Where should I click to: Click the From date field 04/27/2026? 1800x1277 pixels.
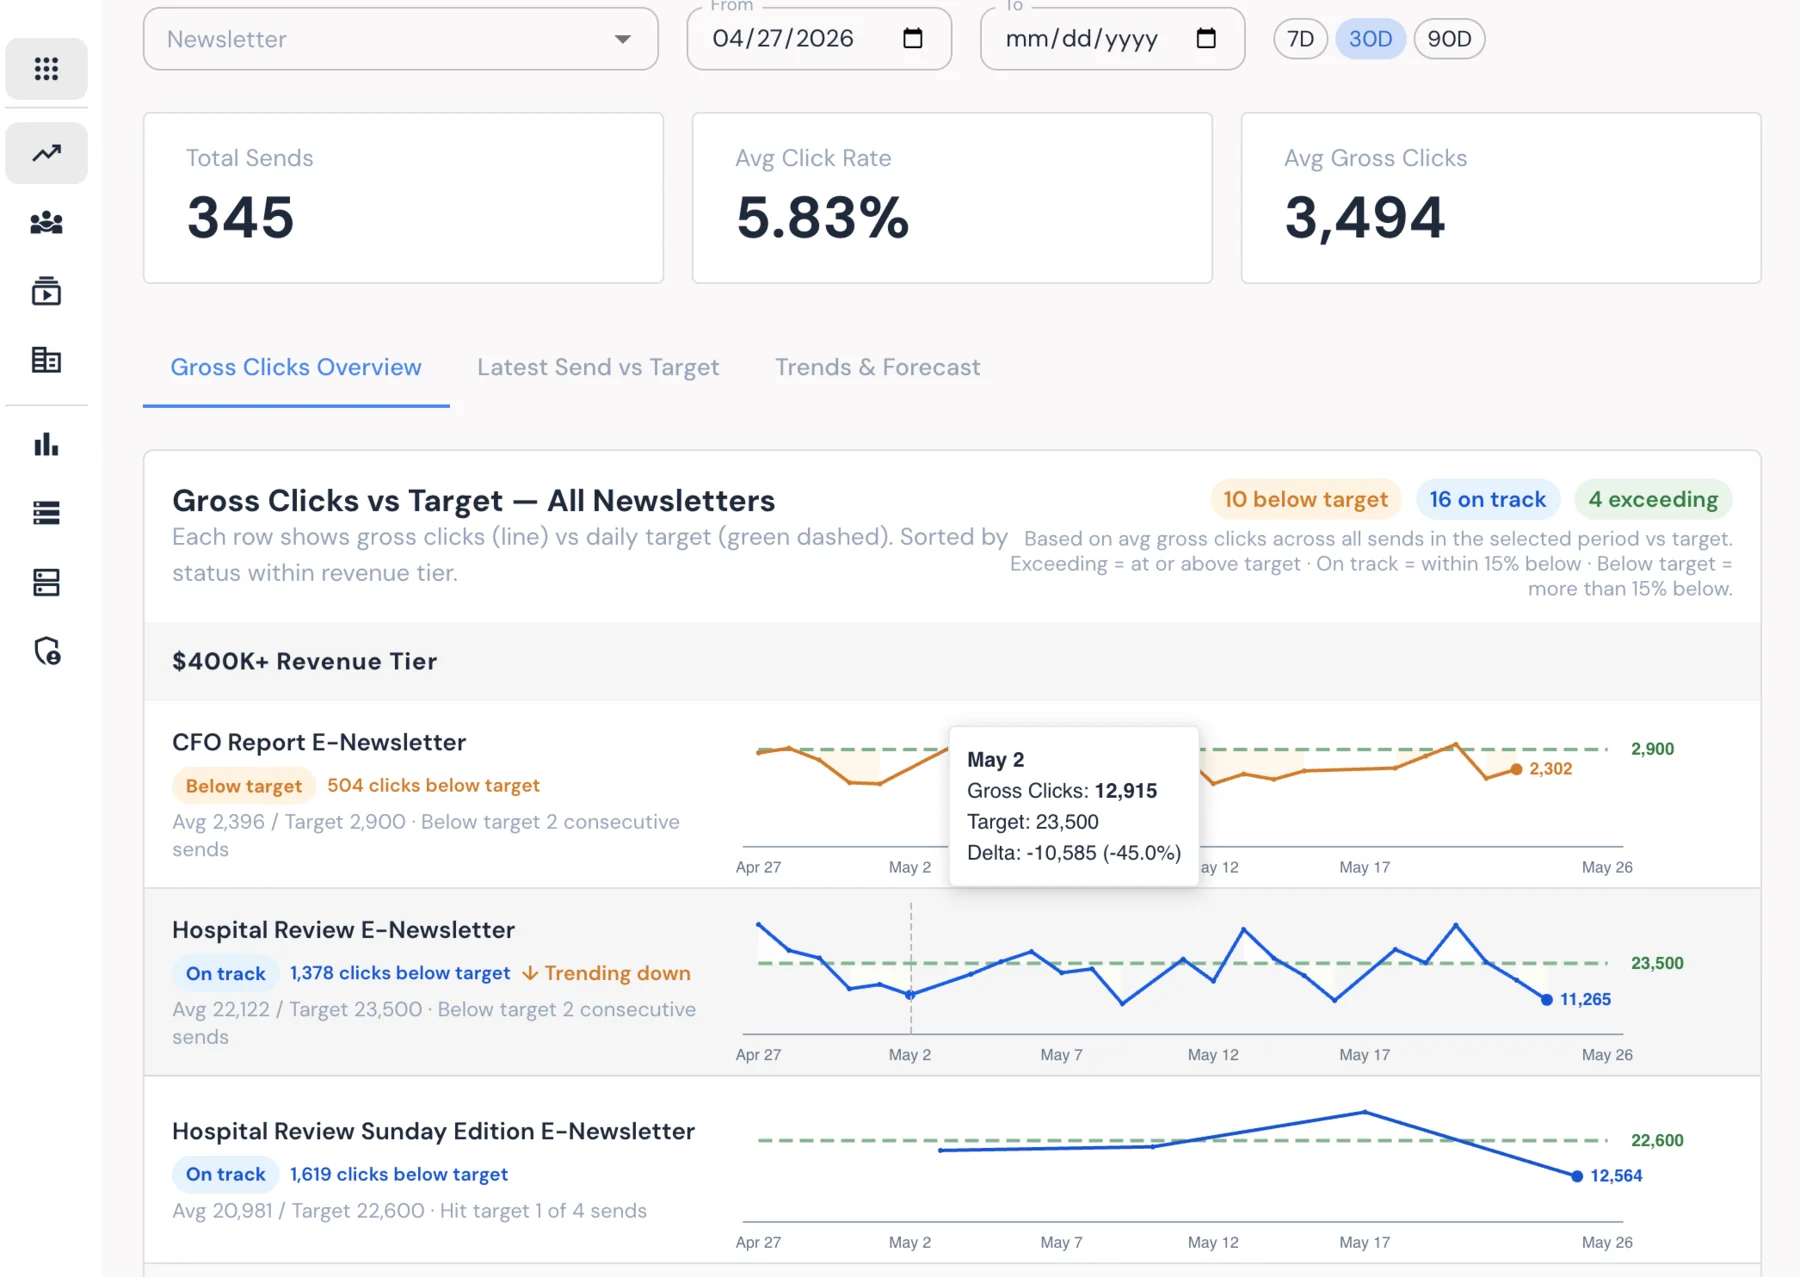(x=819, y=39)
